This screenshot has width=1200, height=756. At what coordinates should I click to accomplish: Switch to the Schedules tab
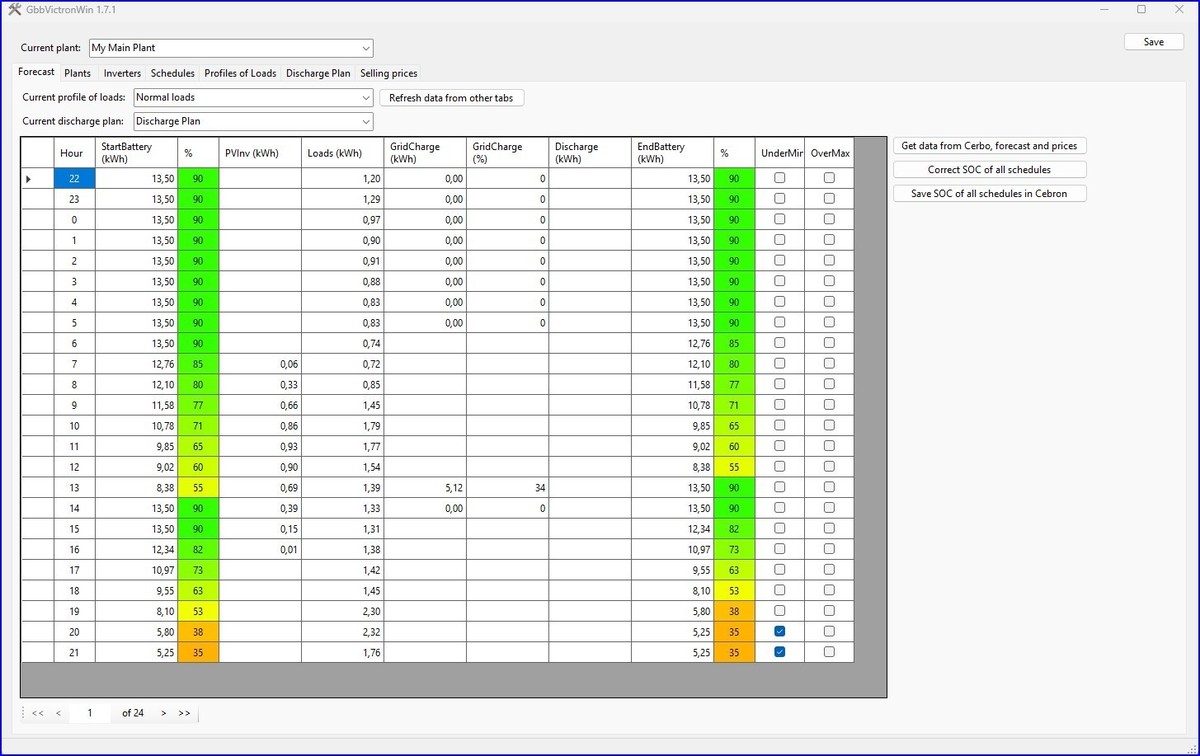coord(172,73)
